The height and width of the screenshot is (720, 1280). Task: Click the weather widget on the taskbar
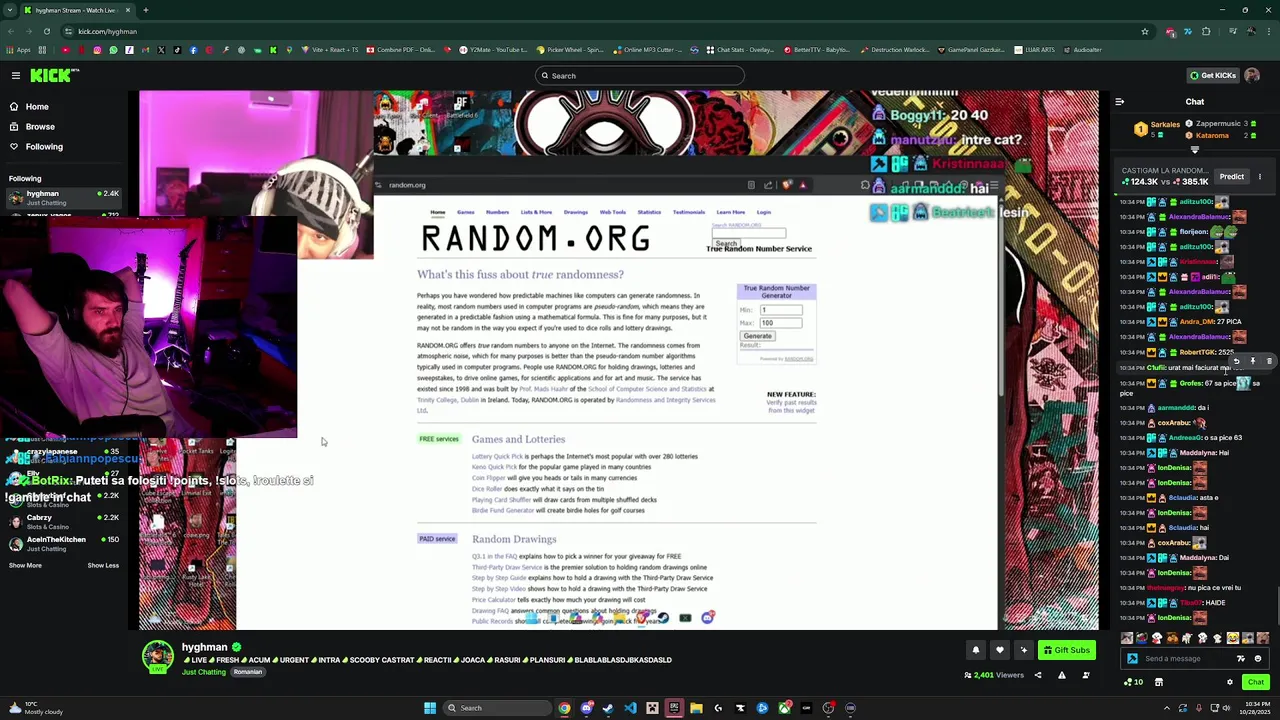38,708
